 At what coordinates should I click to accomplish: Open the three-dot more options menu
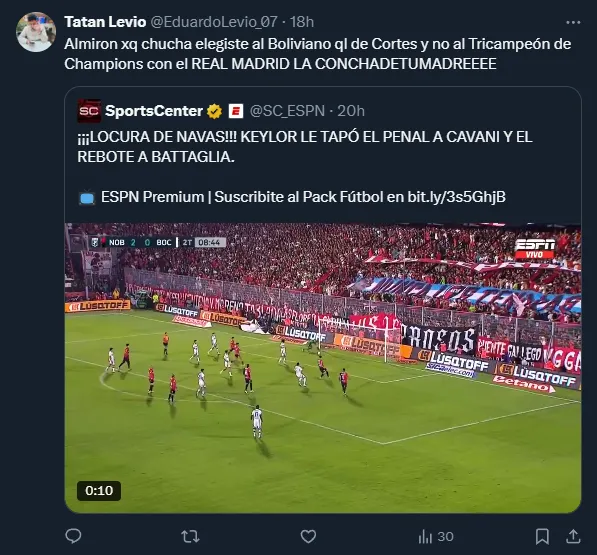tap(573, 22)
